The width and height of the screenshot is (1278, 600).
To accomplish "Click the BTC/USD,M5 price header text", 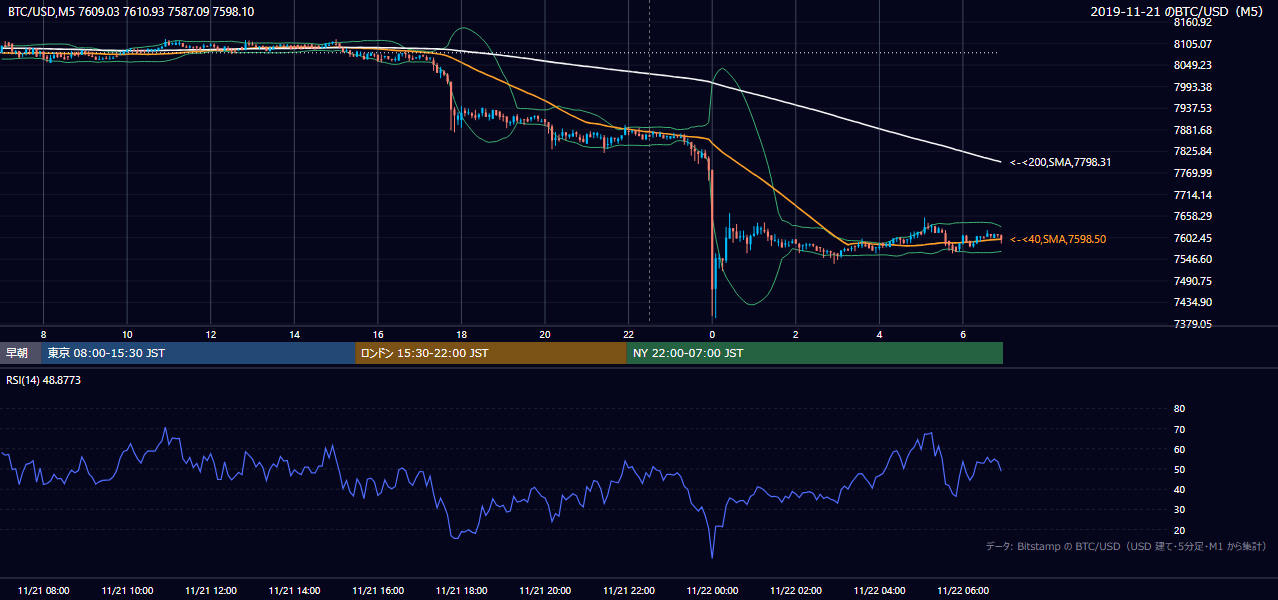I will (131, 11).
